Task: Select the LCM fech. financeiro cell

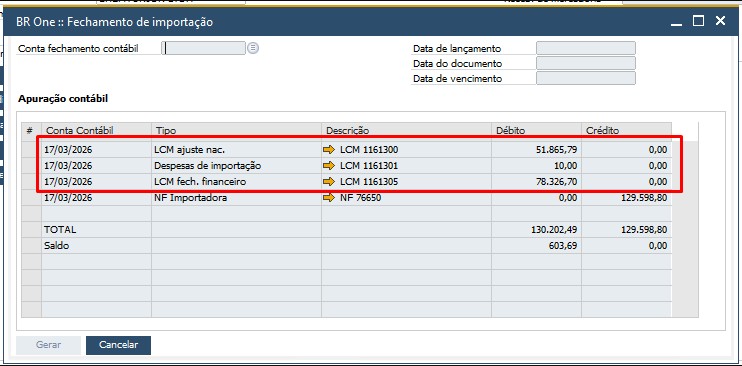Action: [x=236, y=181]
